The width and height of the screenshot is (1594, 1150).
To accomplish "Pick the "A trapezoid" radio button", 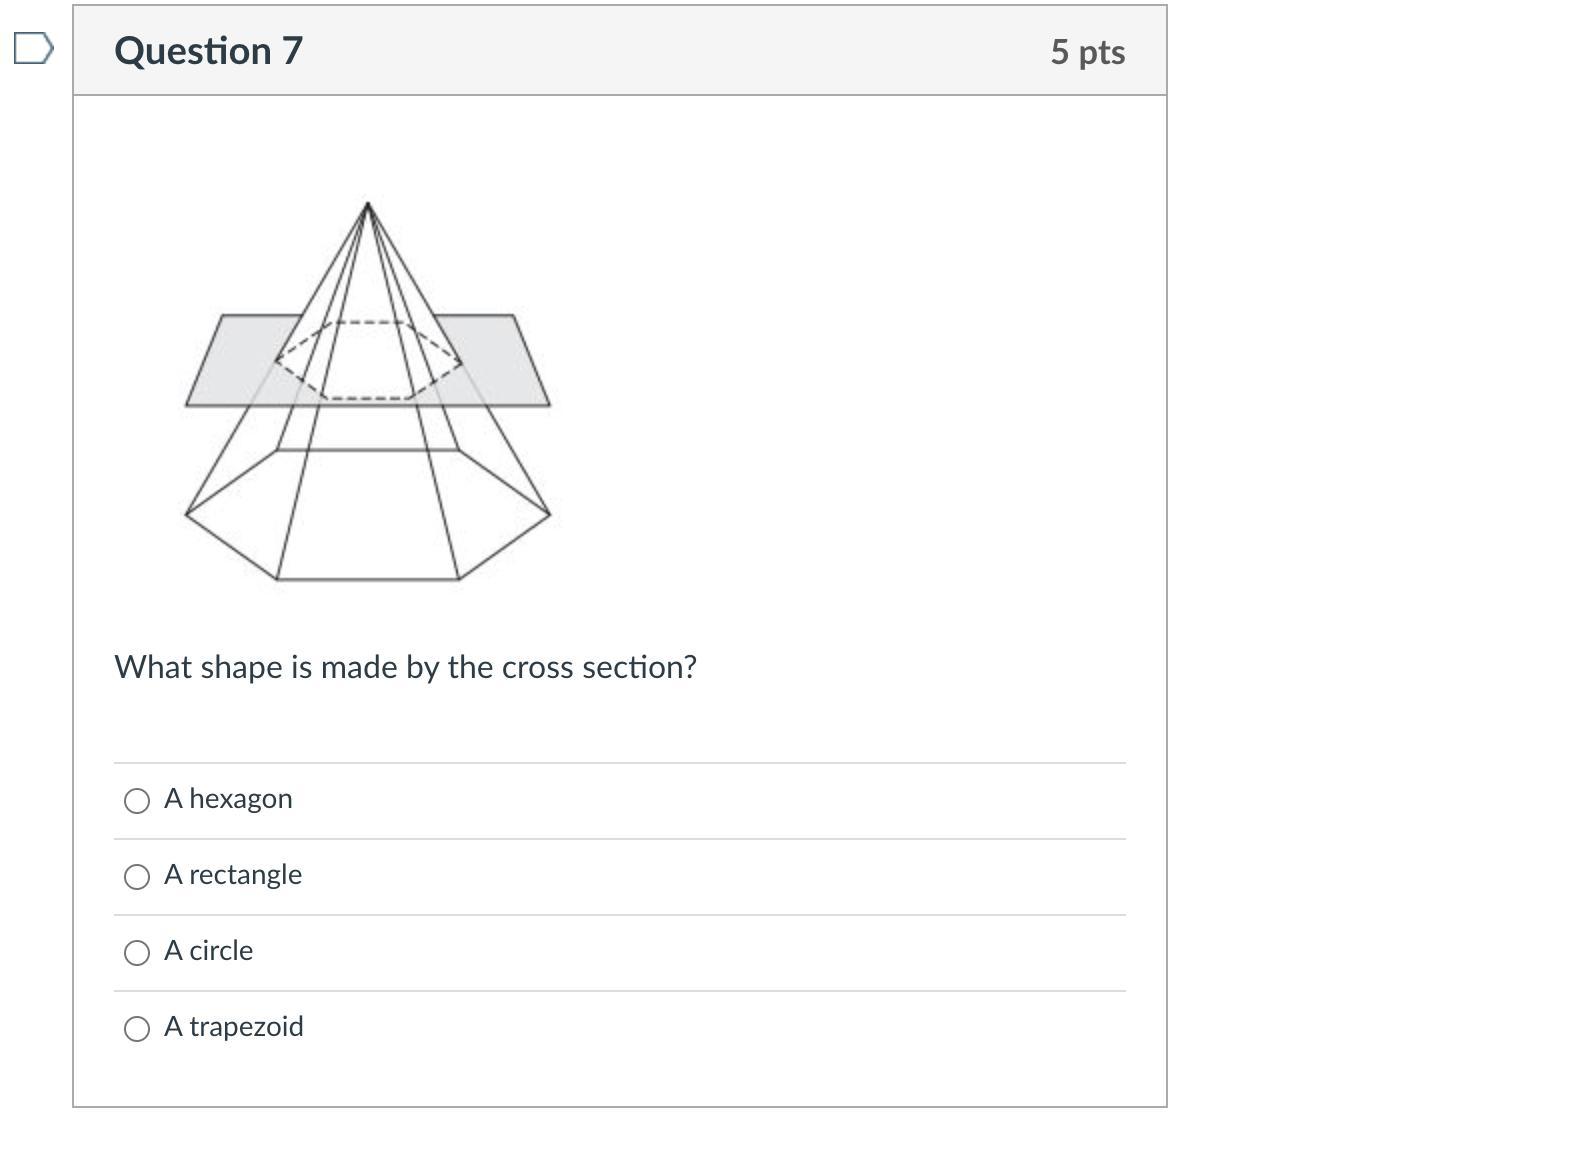I will pyautogui.click(x=137, y=1028).
